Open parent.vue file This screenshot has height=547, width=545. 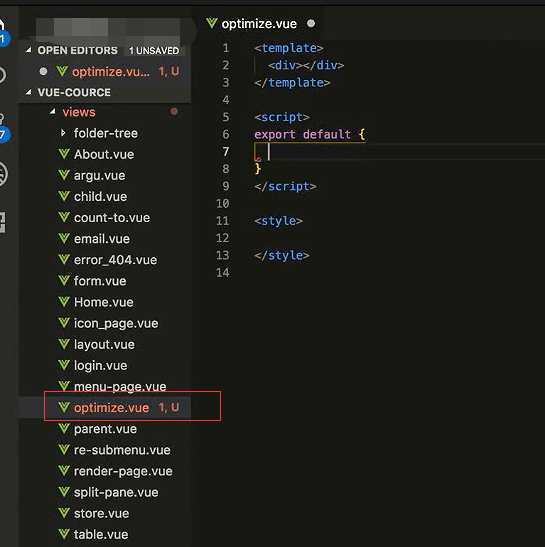tap(105, 429)
